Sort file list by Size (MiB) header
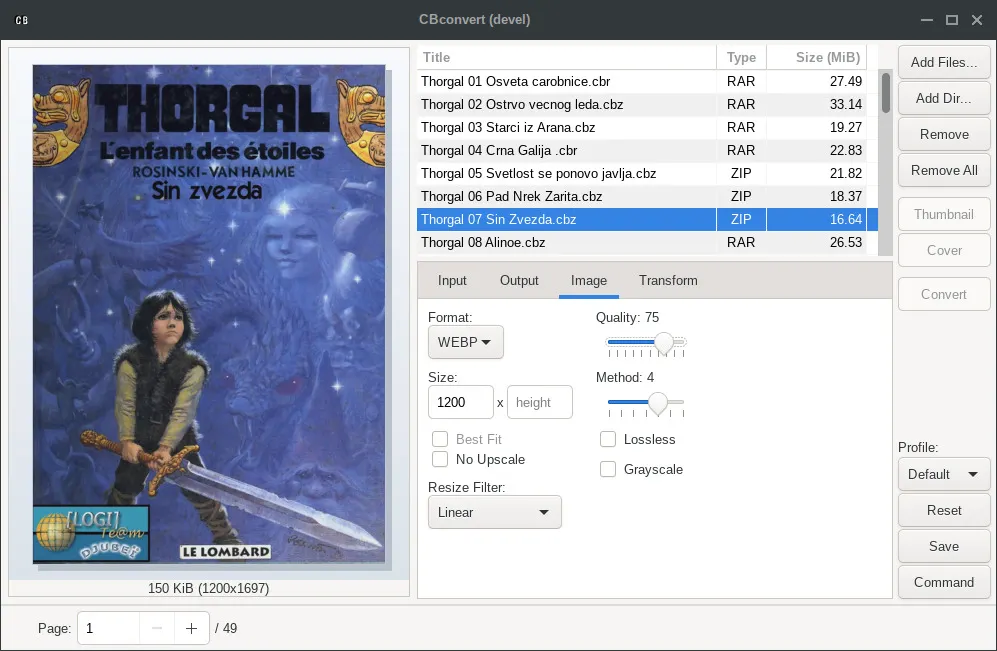Screen dimensions: 997x651 (x=816, y=57)
